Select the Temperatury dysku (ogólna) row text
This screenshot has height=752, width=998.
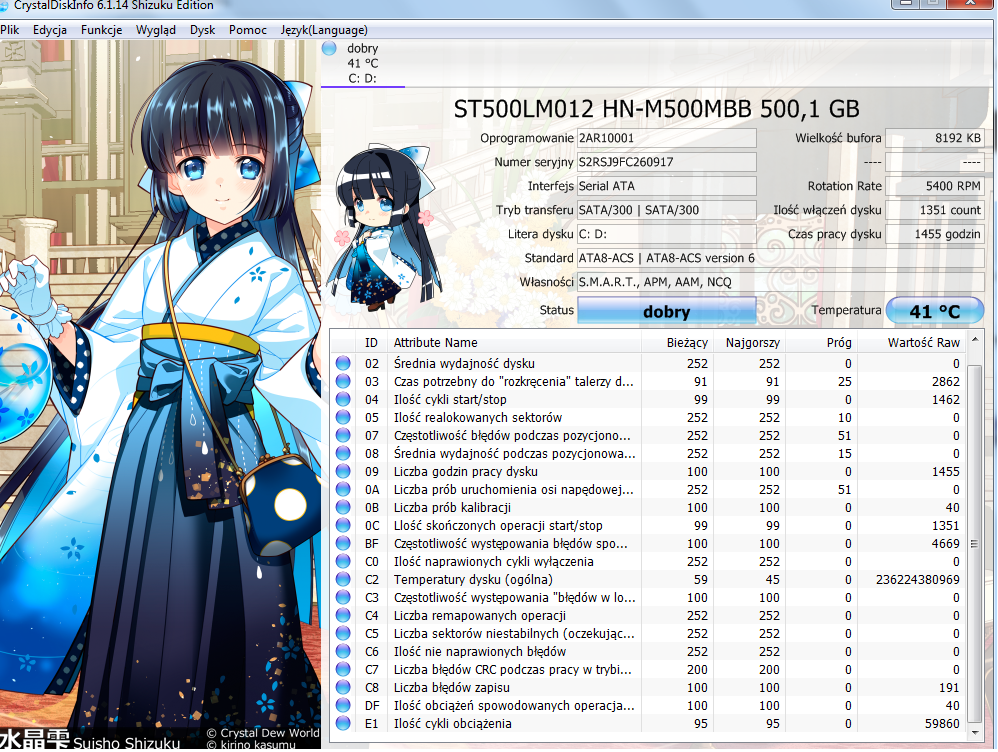coord(473,579)
